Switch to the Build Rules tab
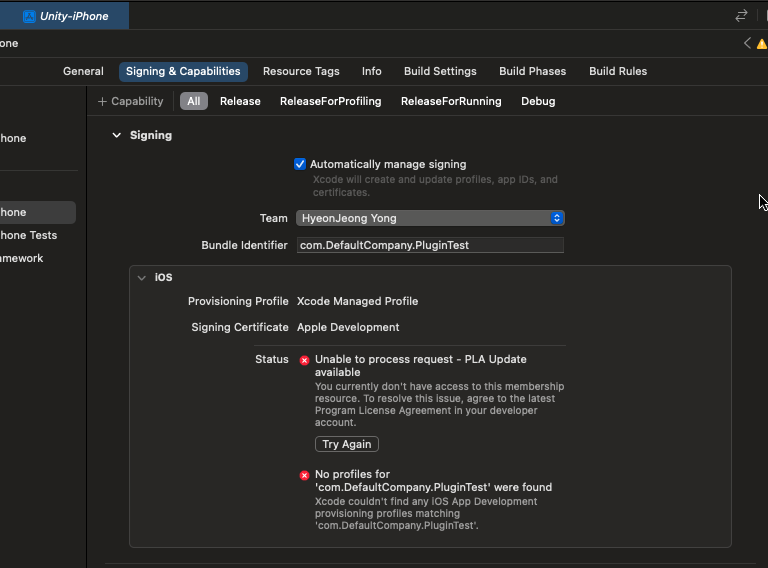This screenshot has height=568, width=768. [618, 71]
